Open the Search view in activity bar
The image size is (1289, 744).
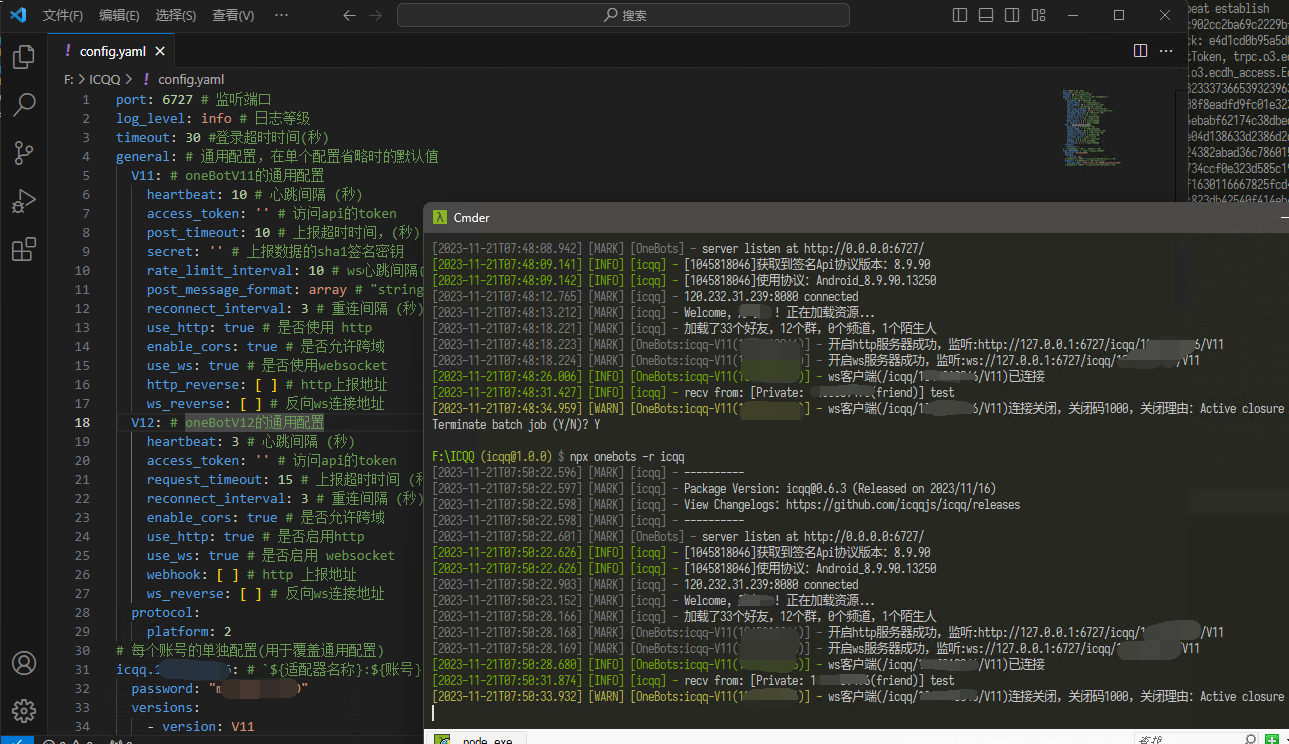pyautogui.click(x=24, y=104)
